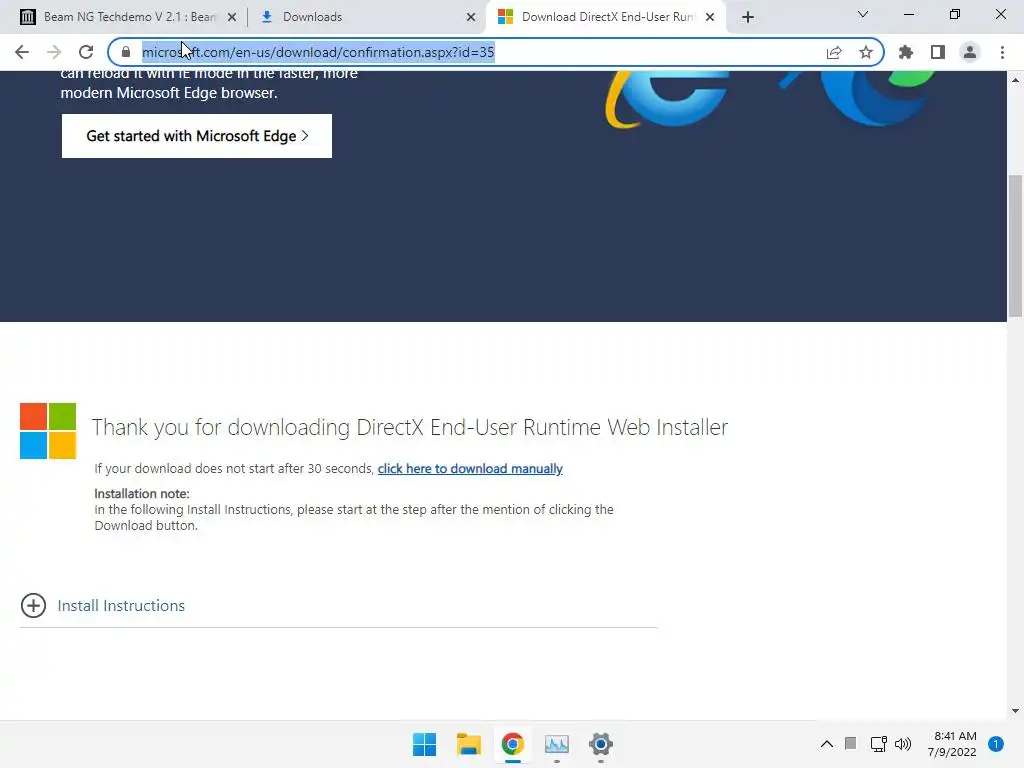Click here to download manually link
Screen dimensions: 1024x768
470,469
